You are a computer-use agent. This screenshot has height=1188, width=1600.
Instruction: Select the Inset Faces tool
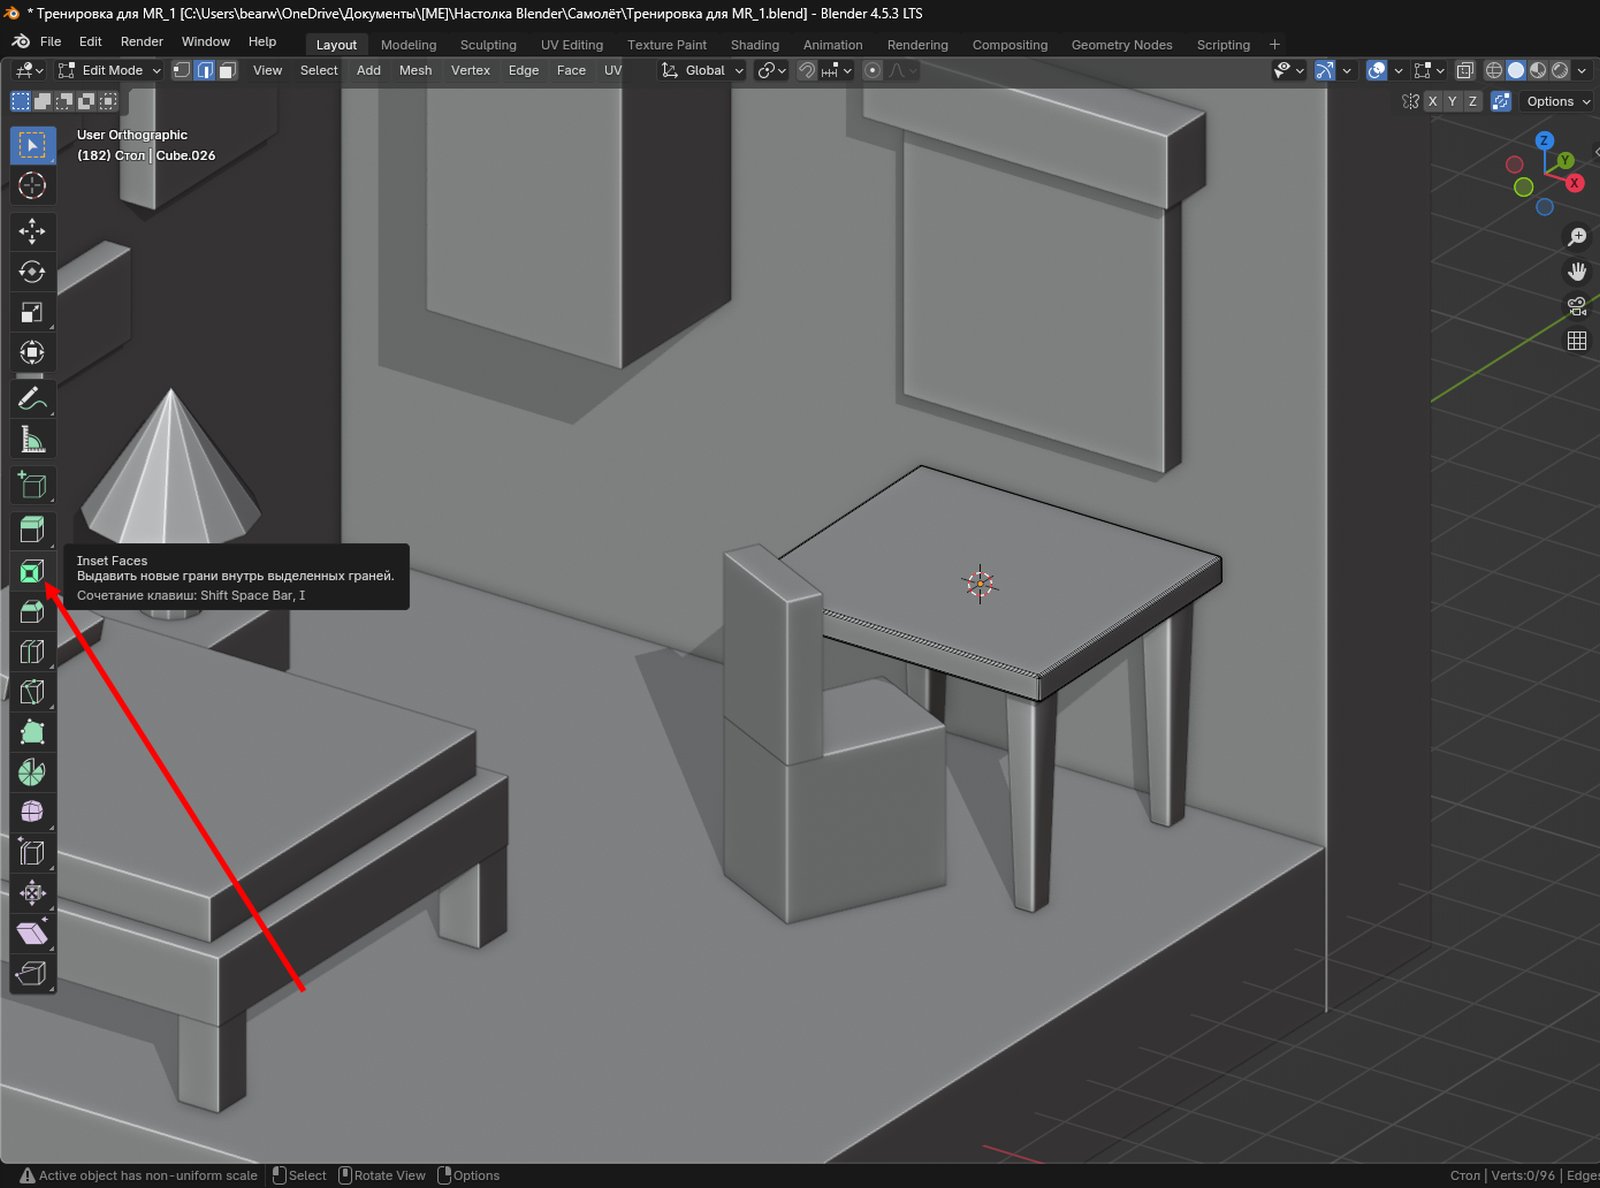pos(32,571)
